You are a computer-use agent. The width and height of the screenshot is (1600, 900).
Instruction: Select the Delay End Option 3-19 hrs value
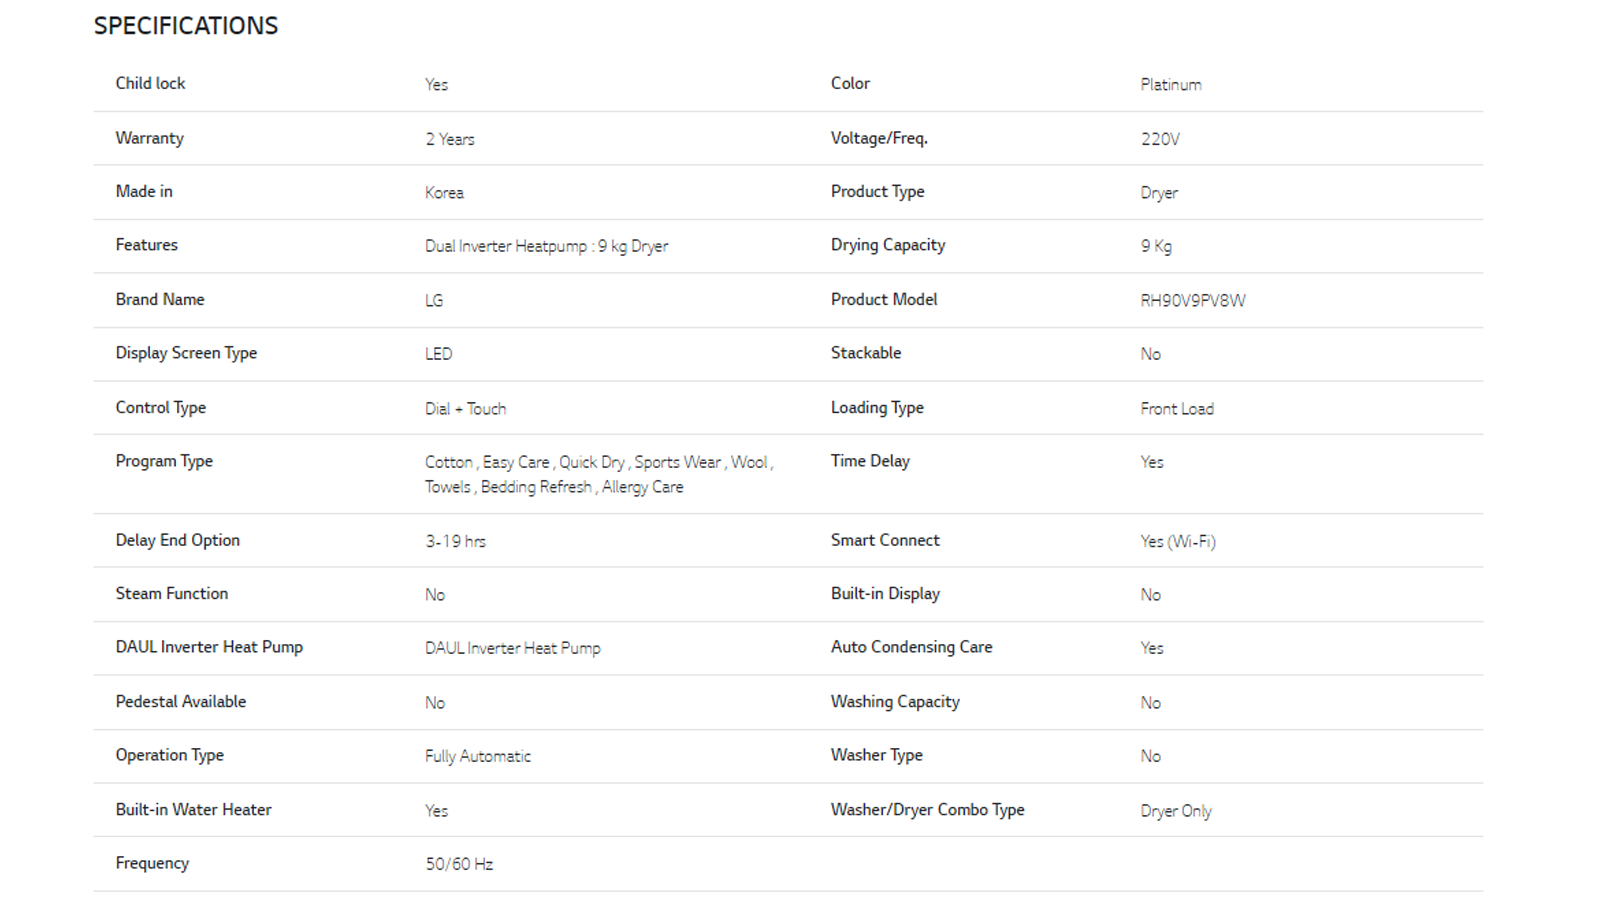[455, 541]
